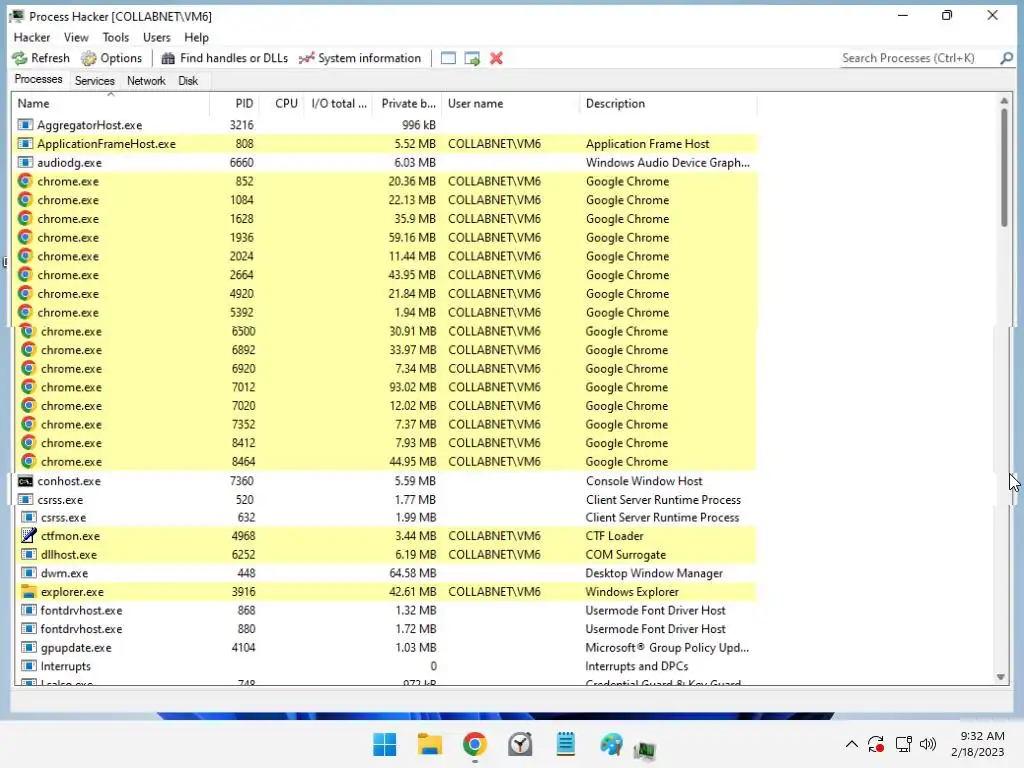Click the red X find-window-and-kill icon

point(496,58)
